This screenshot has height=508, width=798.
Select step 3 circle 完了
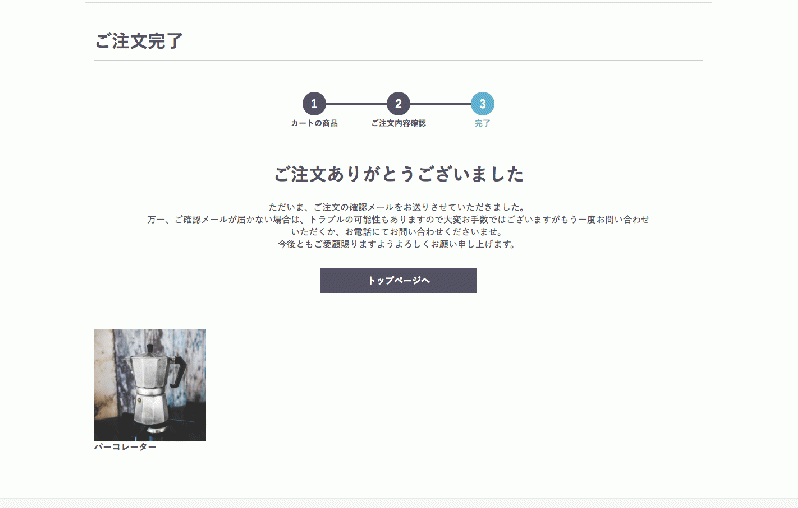[x=482, y=104]
